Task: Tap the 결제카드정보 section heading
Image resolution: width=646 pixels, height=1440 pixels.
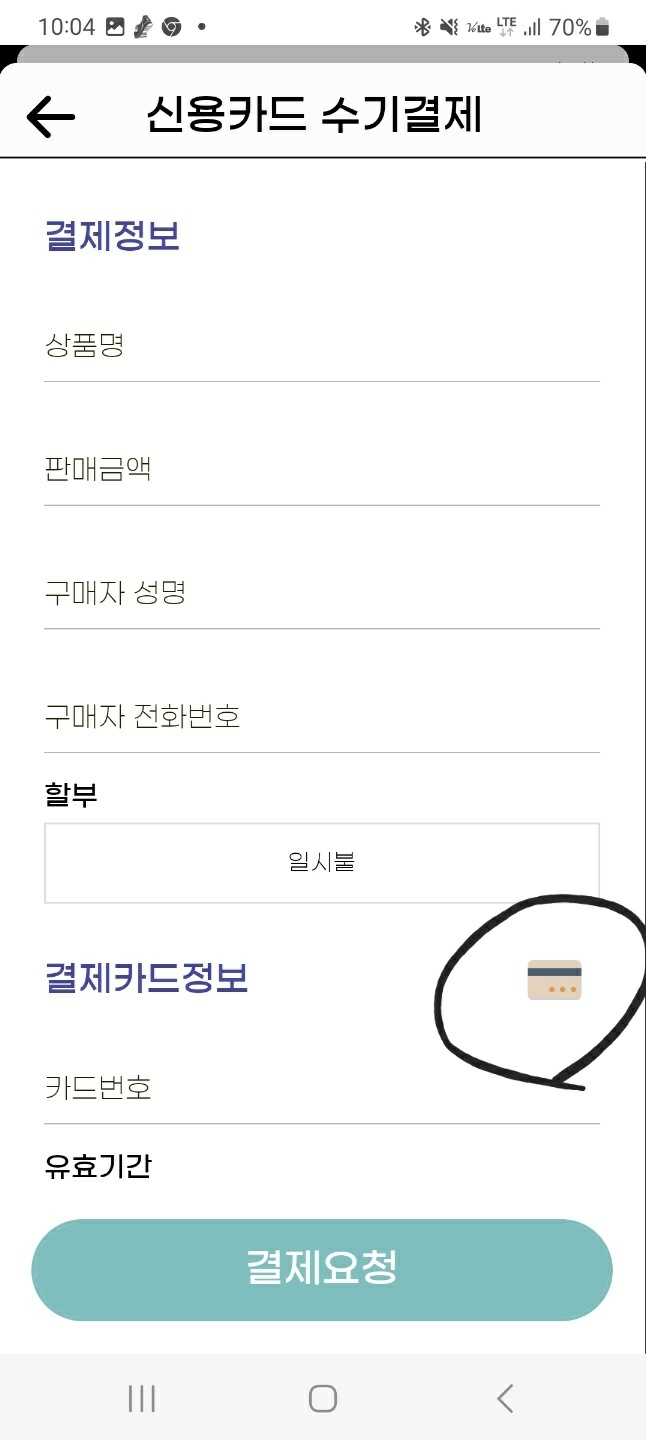Action: pos(147,978)
